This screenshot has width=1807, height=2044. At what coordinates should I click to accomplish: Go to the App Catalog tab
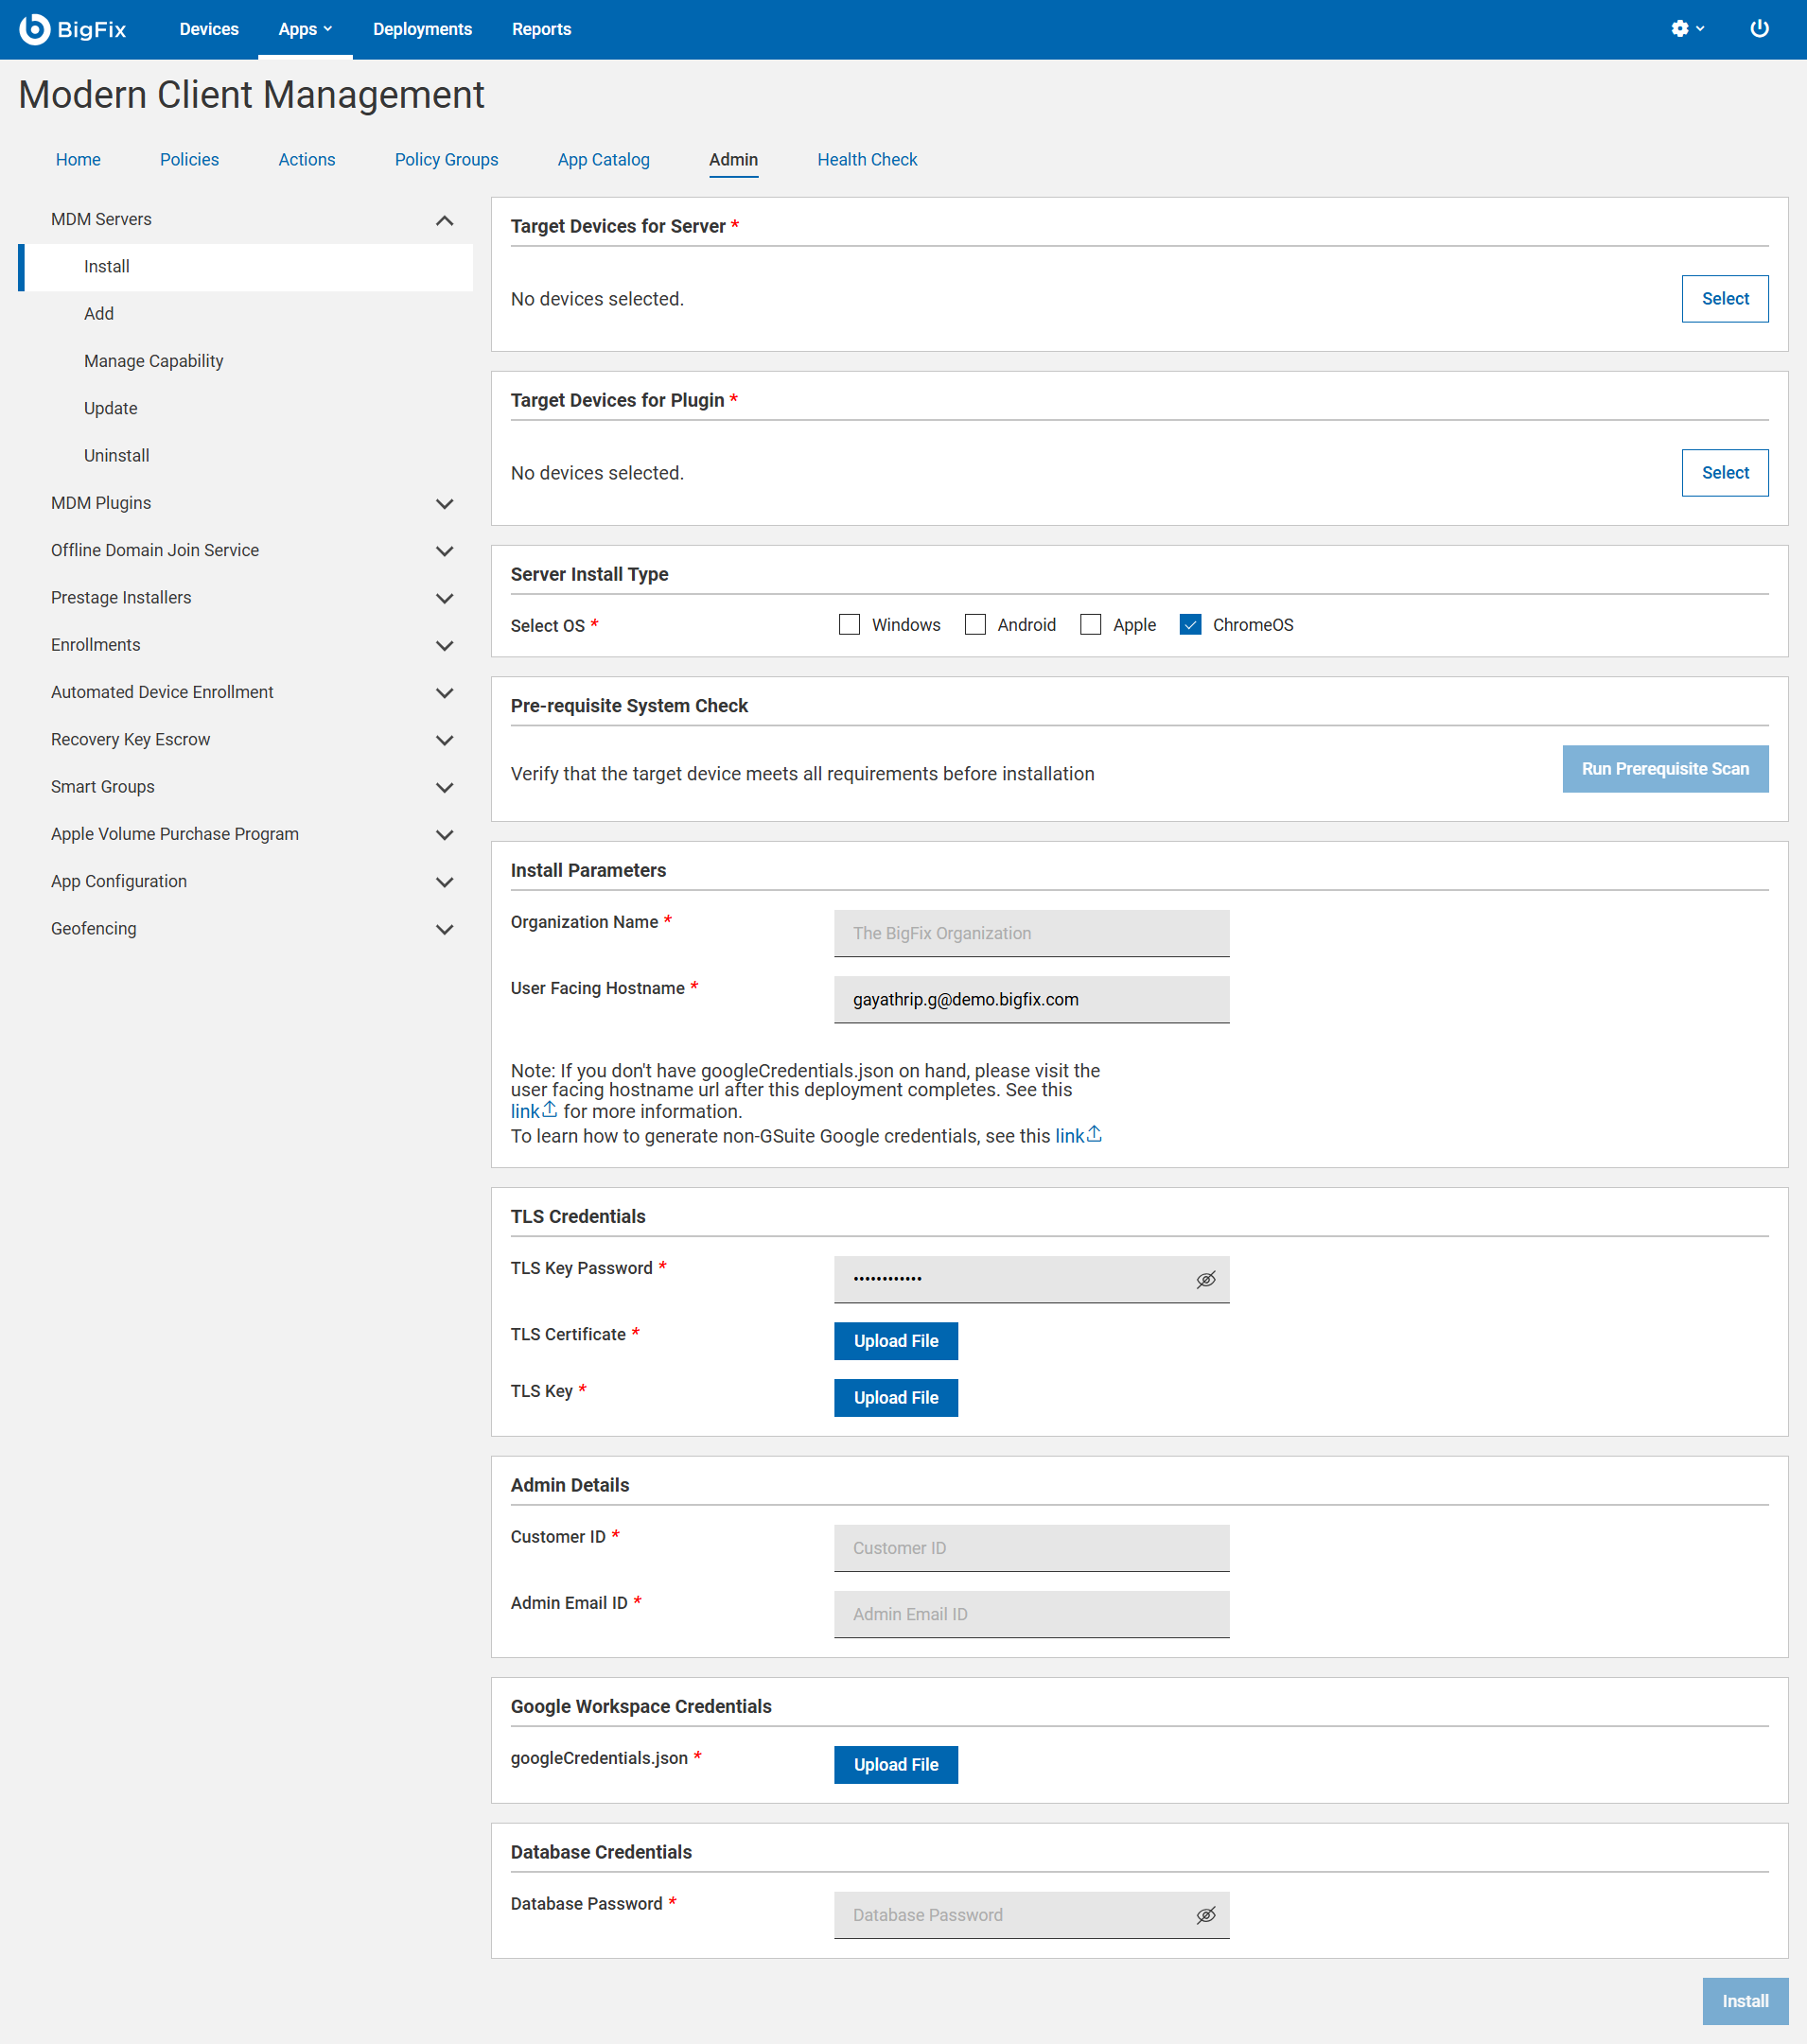pyautogui.click(x=603, y=160)
